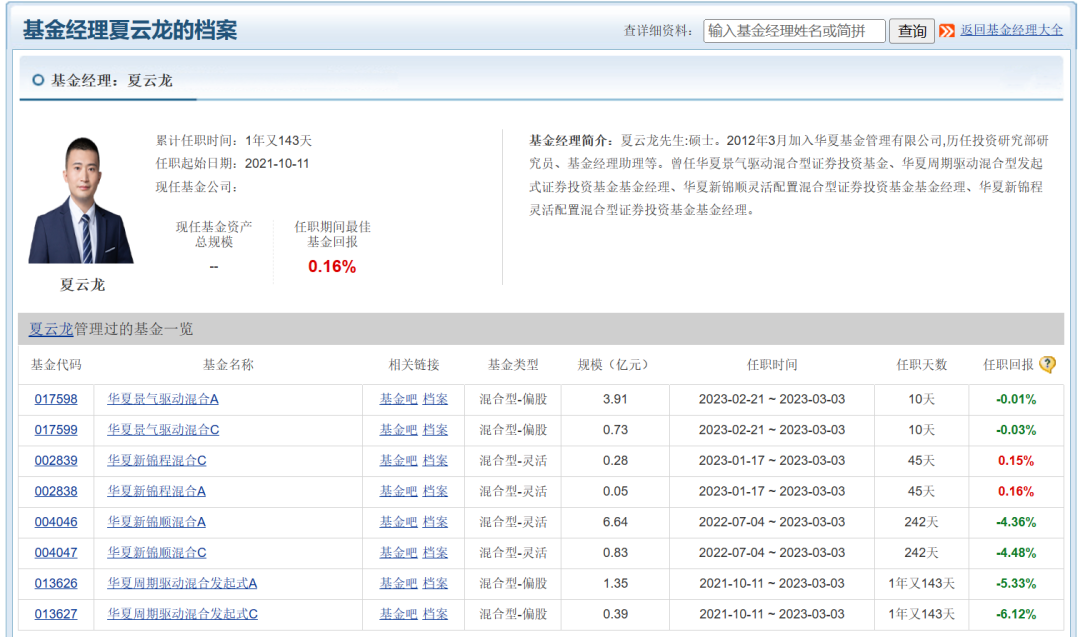Click the 查询 button

coord(911,31)
